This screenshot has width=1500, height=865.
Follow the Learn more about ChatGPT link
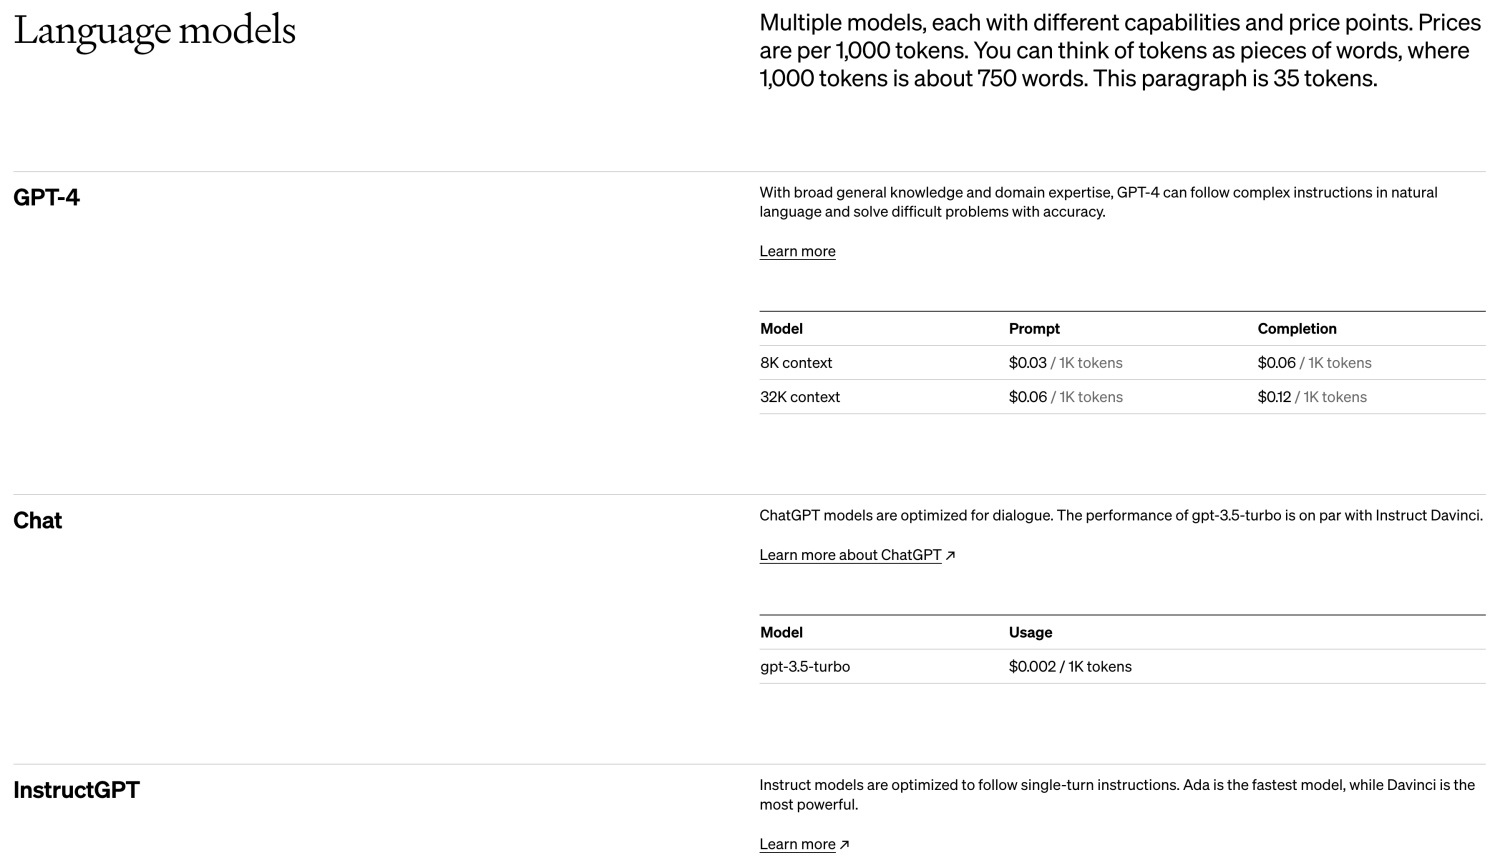(850, 555)
